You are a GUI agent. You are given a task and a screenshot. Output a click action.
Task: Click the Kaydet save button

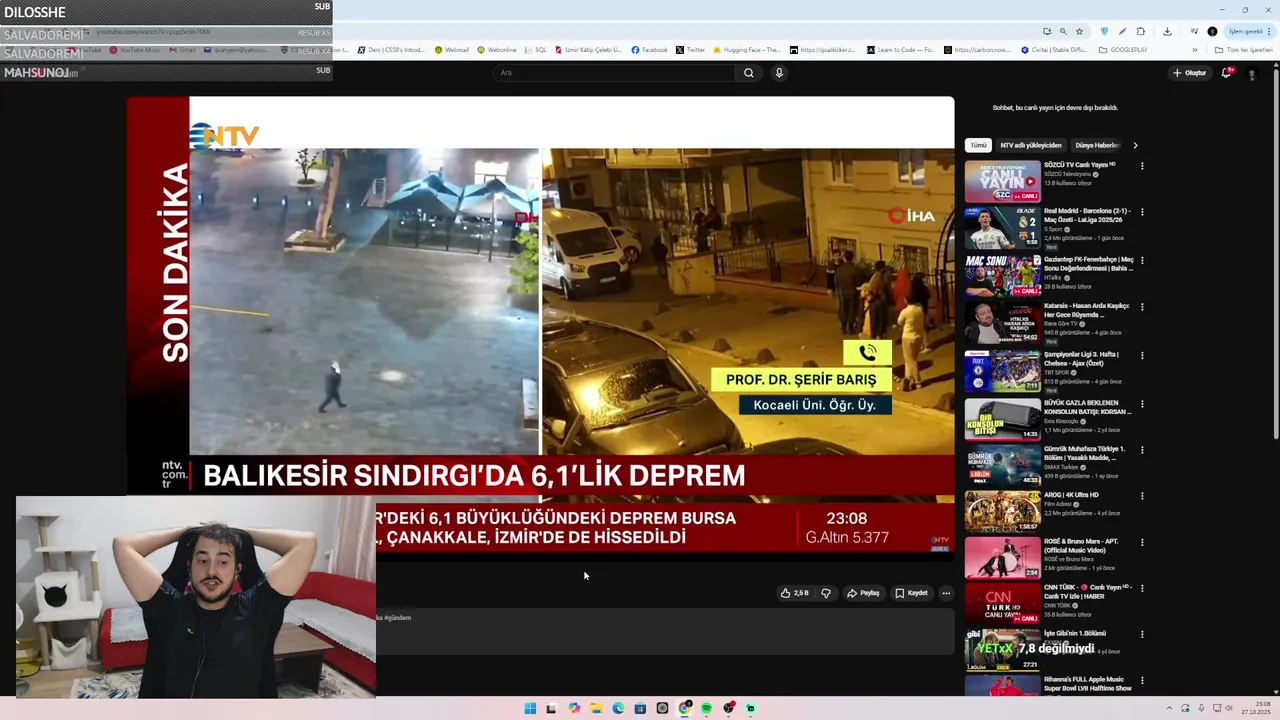pyautogui.click(x=911, y=593)
